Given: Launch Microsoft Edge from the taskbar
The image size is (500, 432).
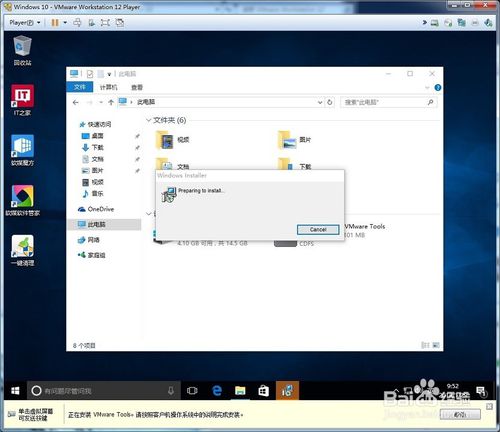Looking at the screenshot, I should [217, 390].
